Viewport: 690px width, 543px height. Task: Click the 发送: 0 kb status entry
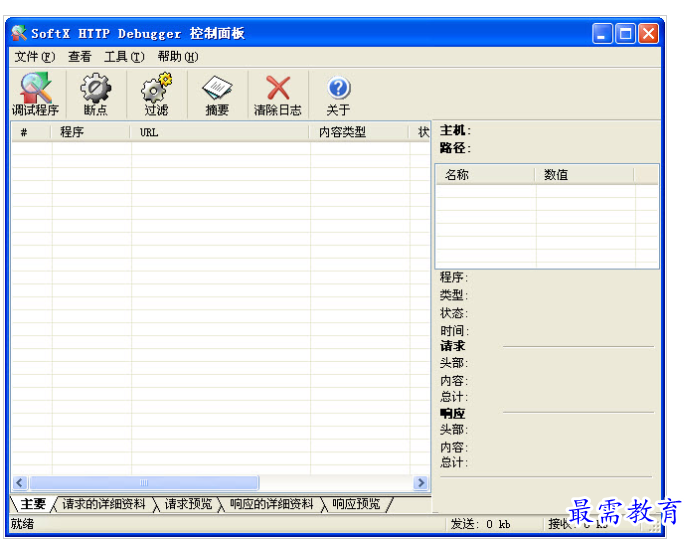(480, 524)
